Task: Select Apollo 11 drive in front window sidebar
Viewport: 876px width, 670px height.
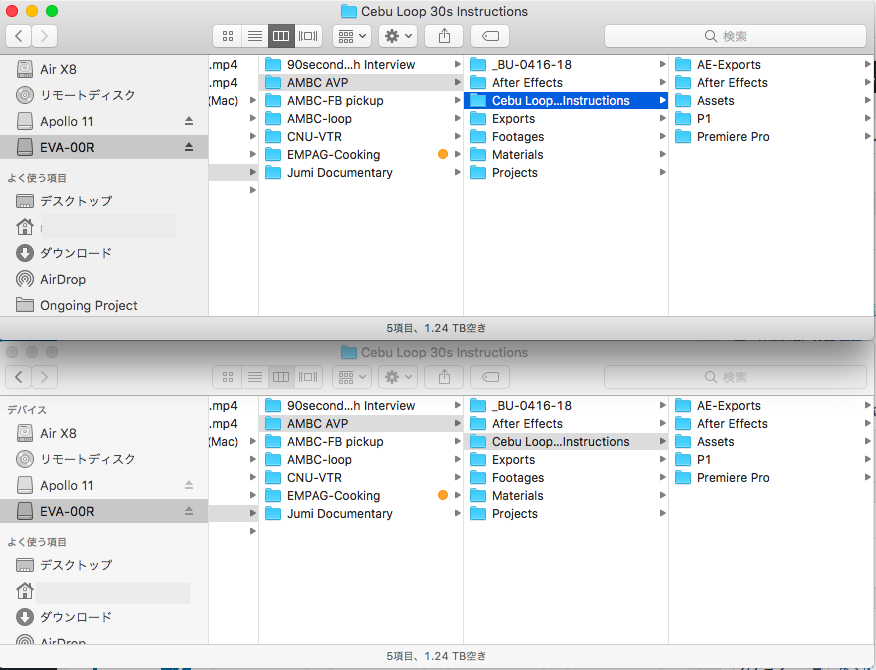Action: 104,121
